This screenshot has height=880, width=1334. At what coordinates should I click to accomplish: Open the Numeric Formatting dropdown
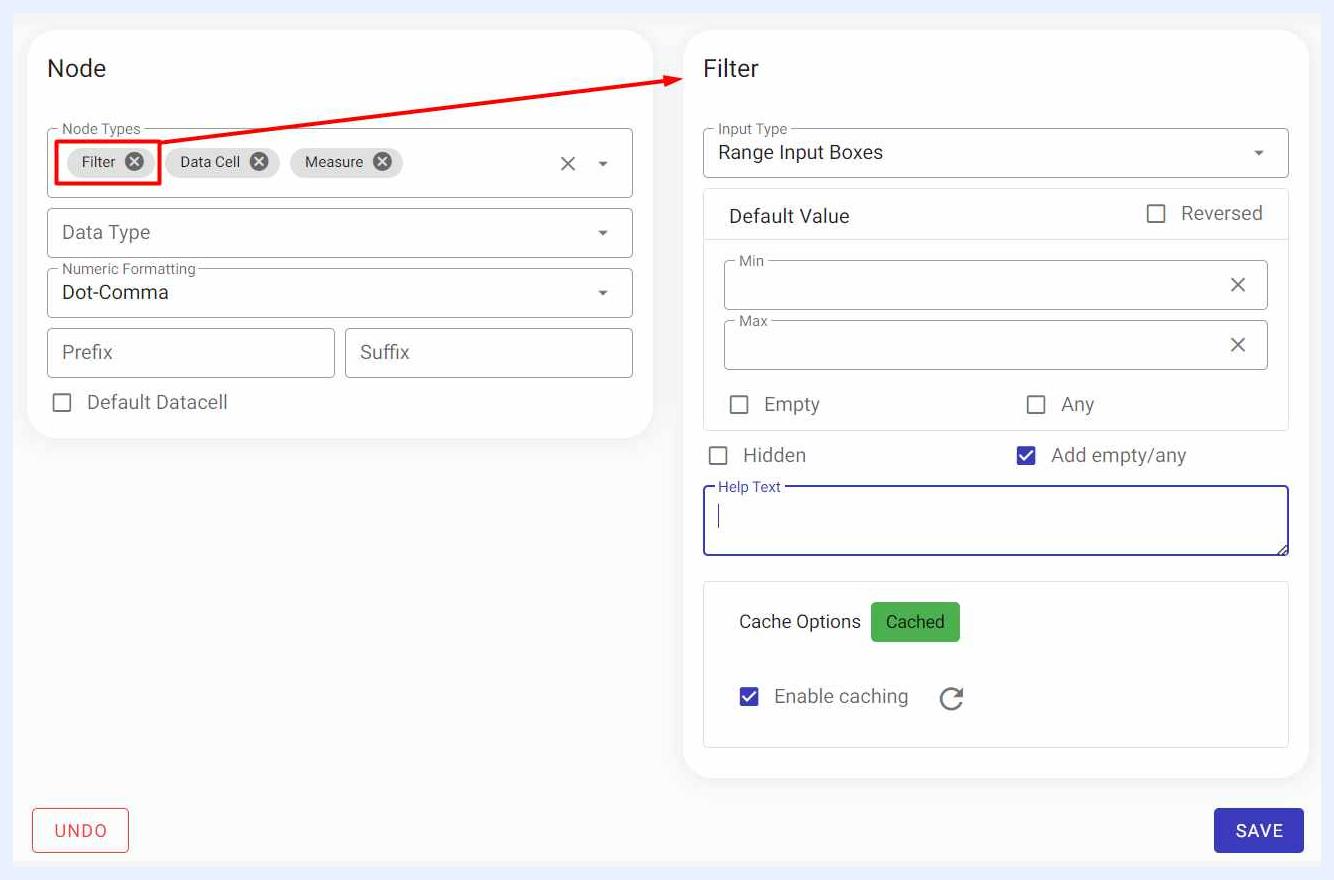click(x=340, y=293)
